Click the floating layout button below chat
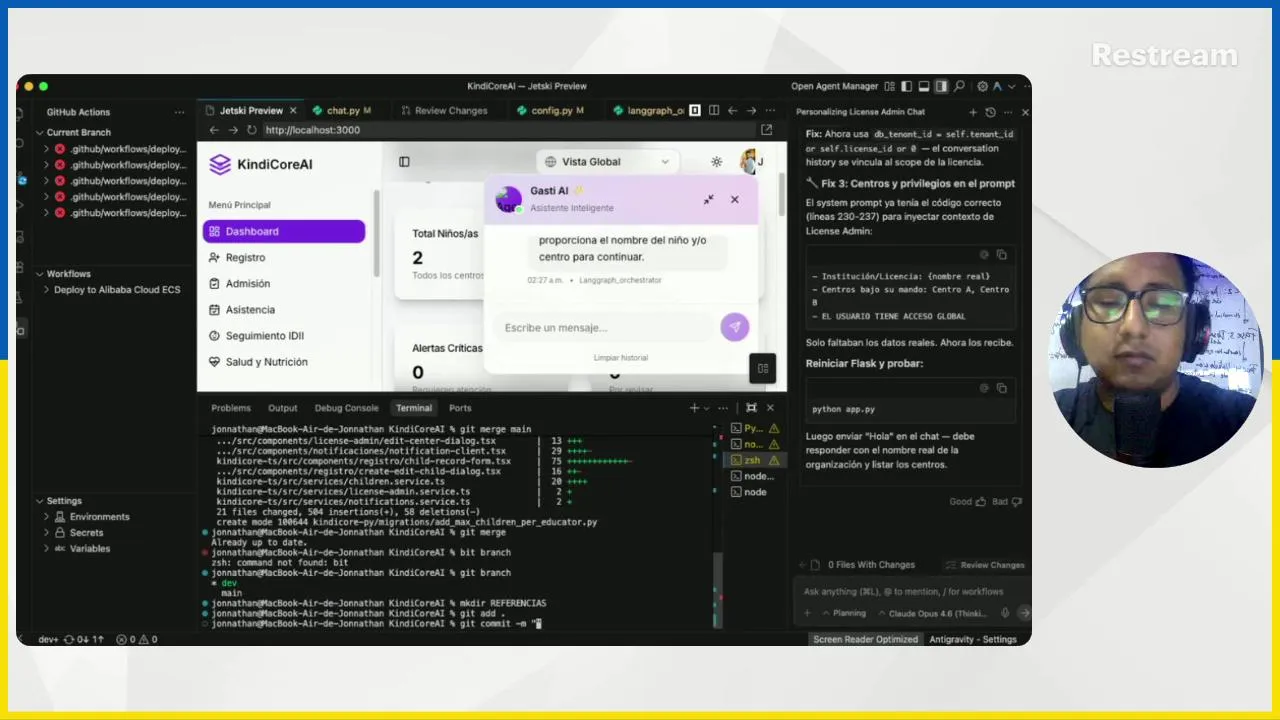 pos(762,368)
